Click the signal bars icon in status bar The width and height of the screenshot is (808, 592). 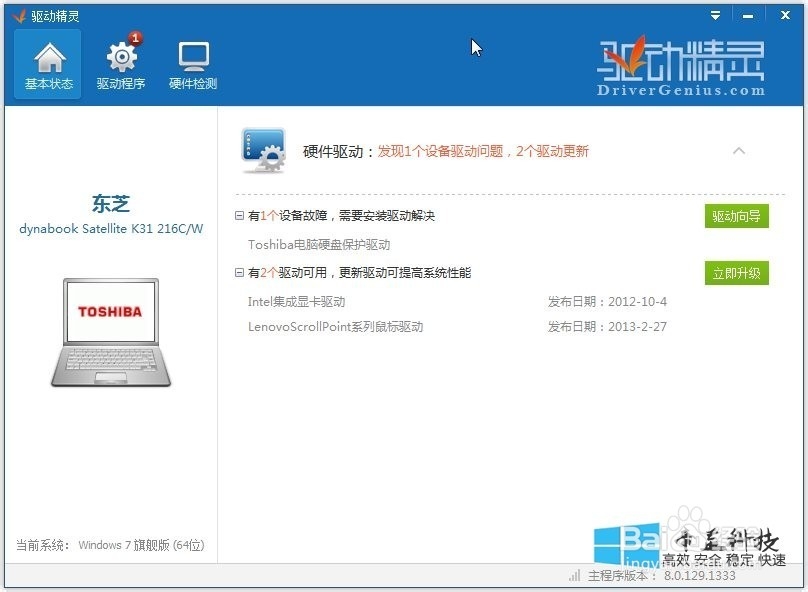575,575
